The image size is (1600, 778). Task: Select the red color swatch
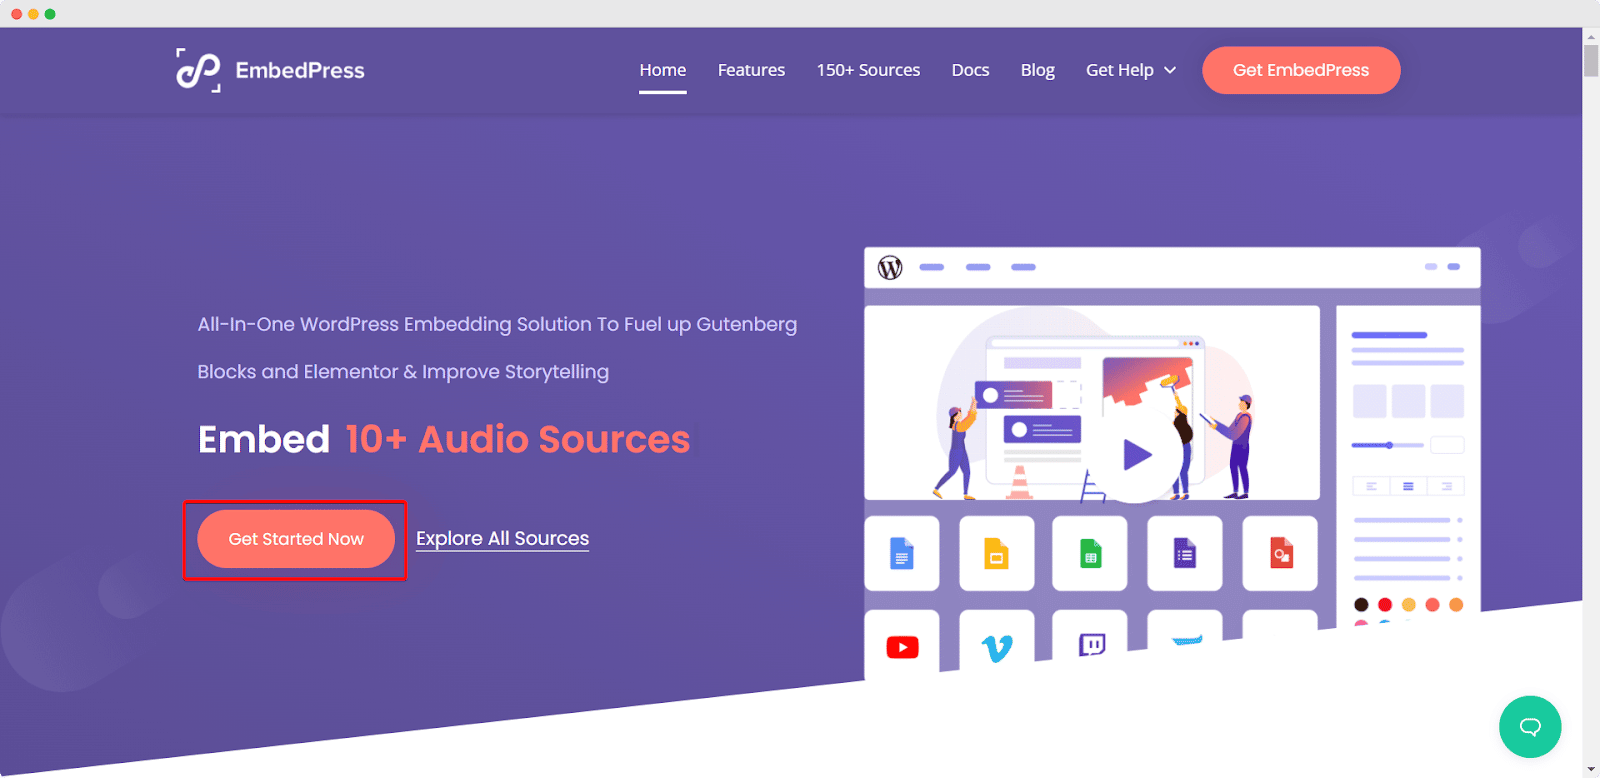coord(1385,604)
